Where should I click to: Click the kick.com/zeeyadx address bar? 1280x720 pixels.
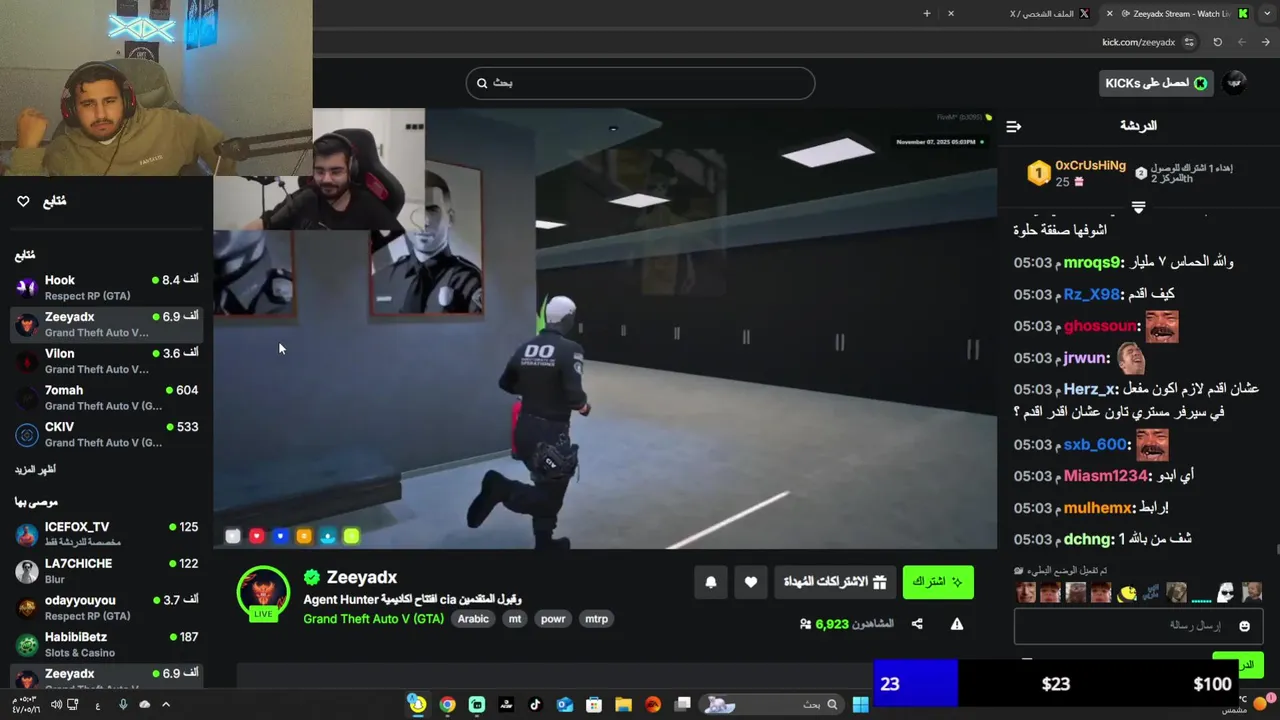tap(1138, 42)
